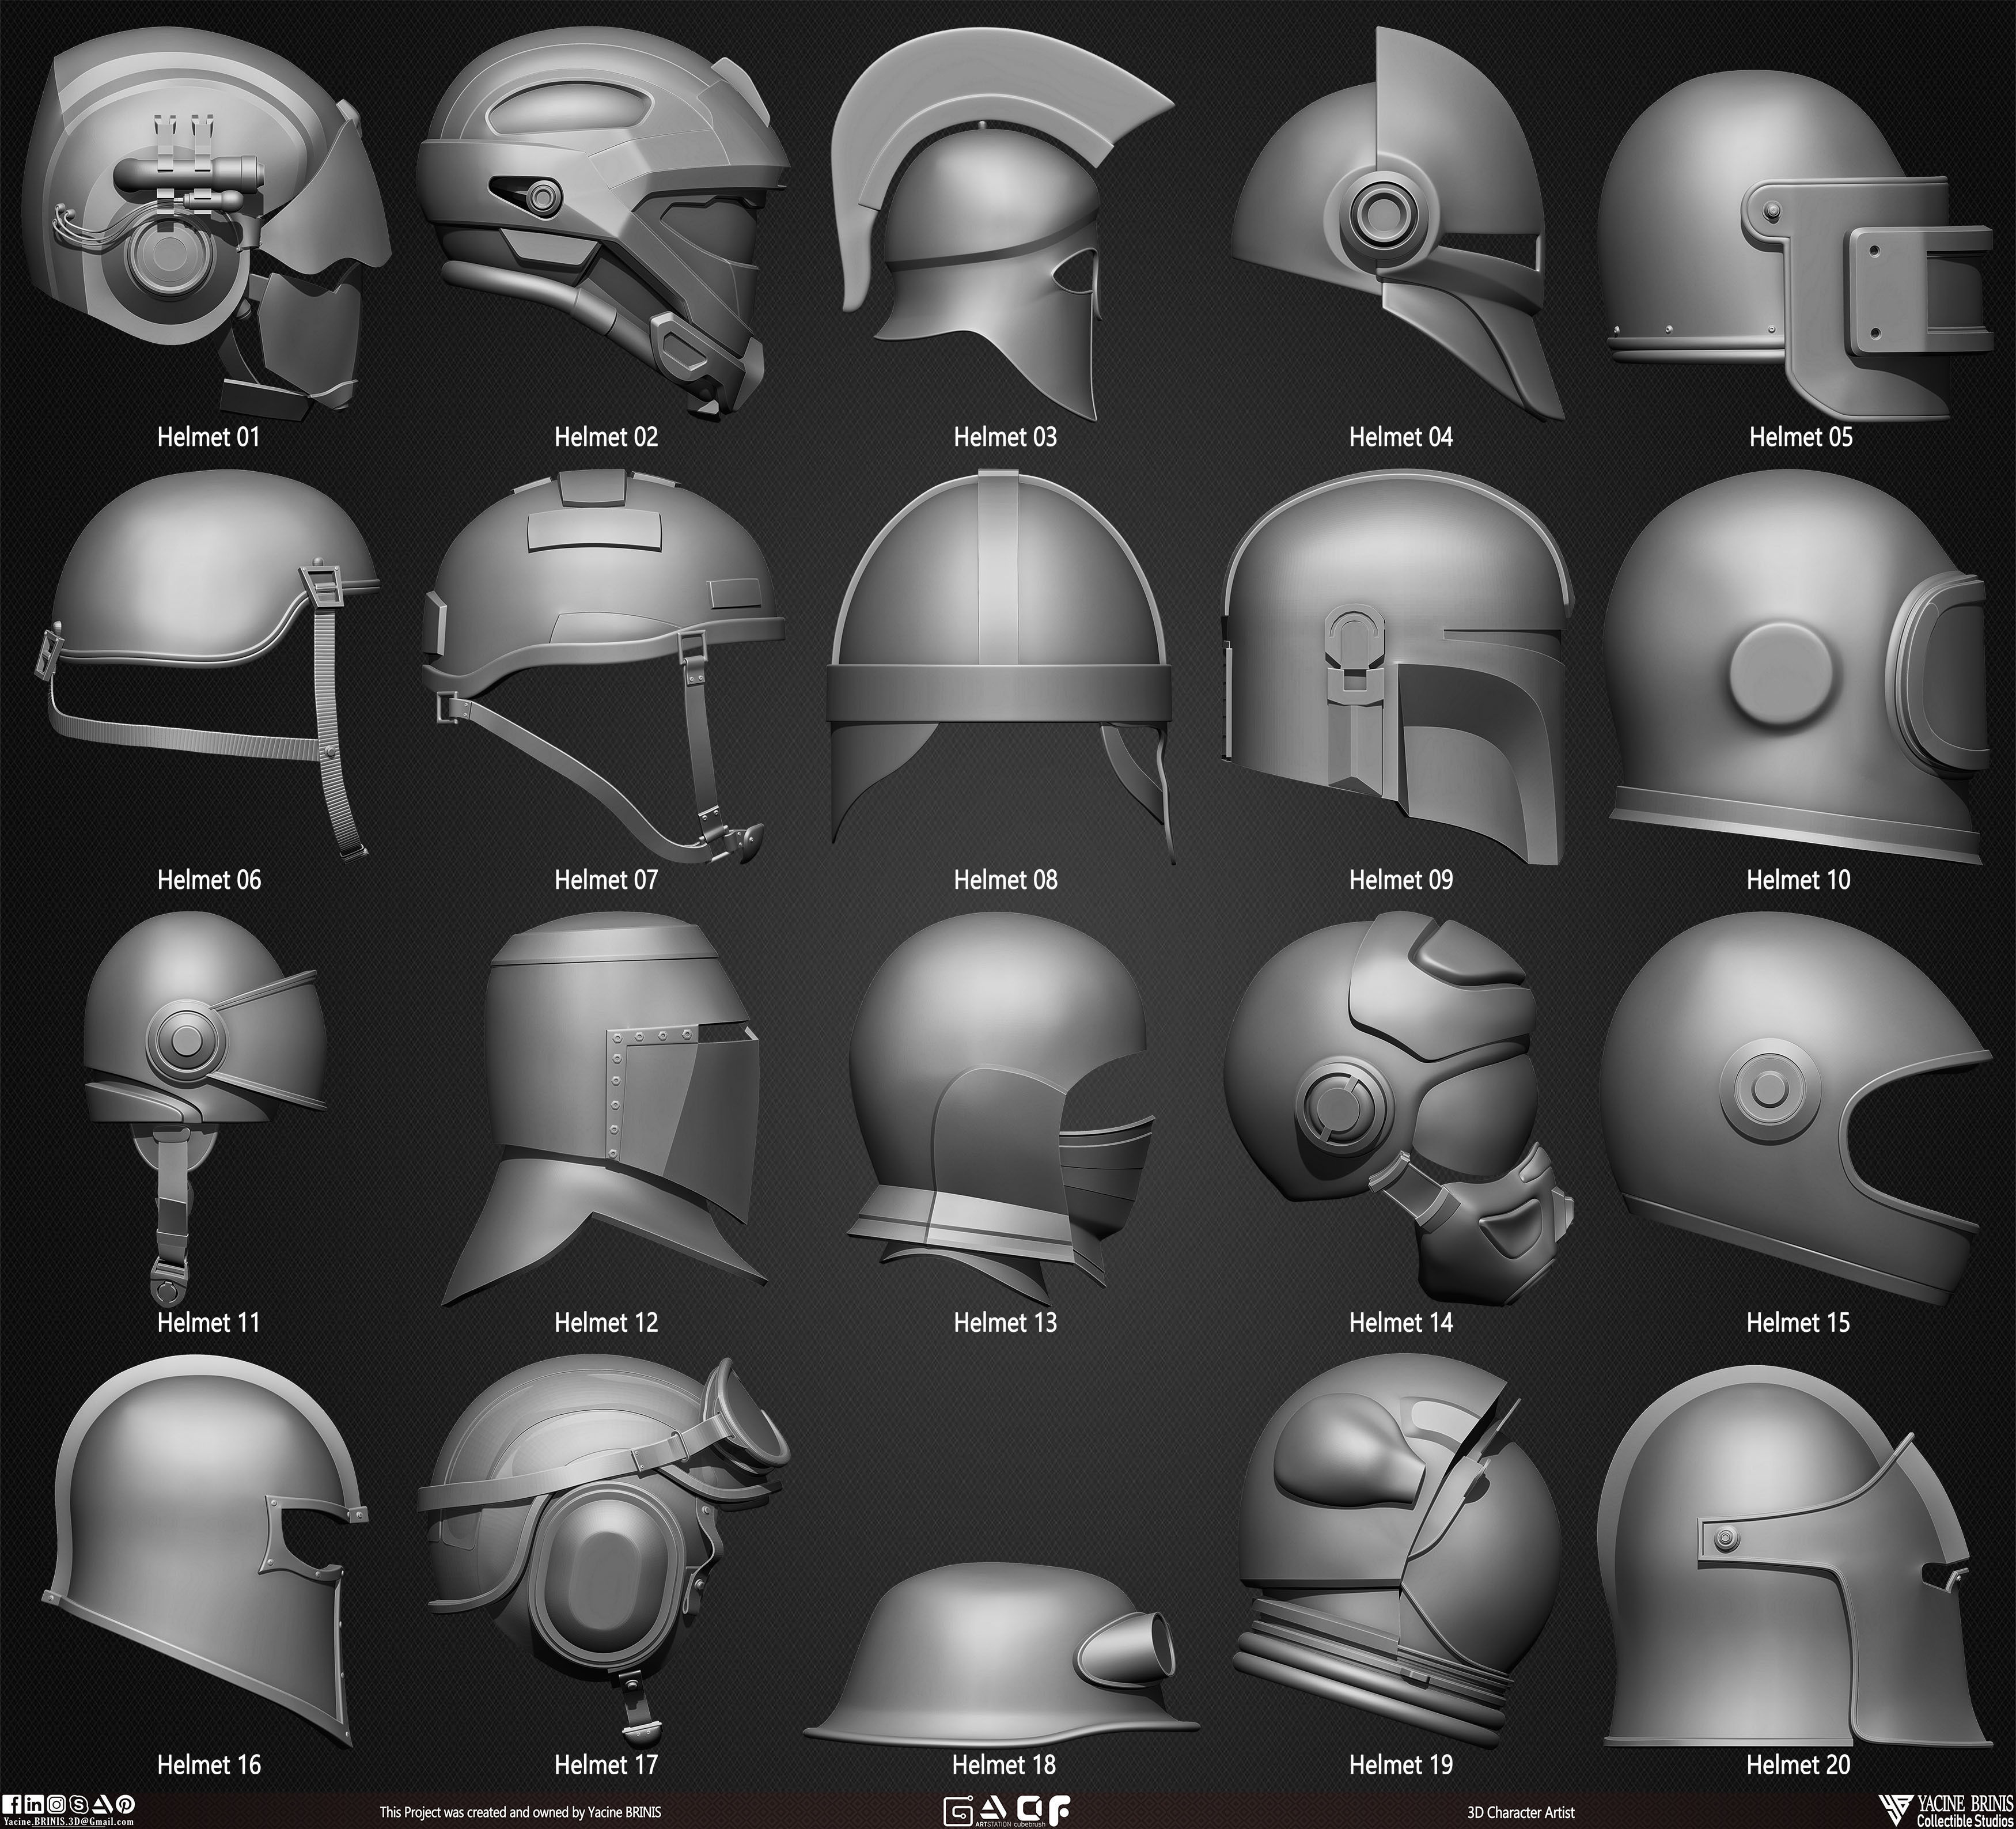The height and width of the screenshot is (1829, 2016).
Task: Click the ArtStation logo labeled ARTSTATION
Action: tap(994, 1812)
